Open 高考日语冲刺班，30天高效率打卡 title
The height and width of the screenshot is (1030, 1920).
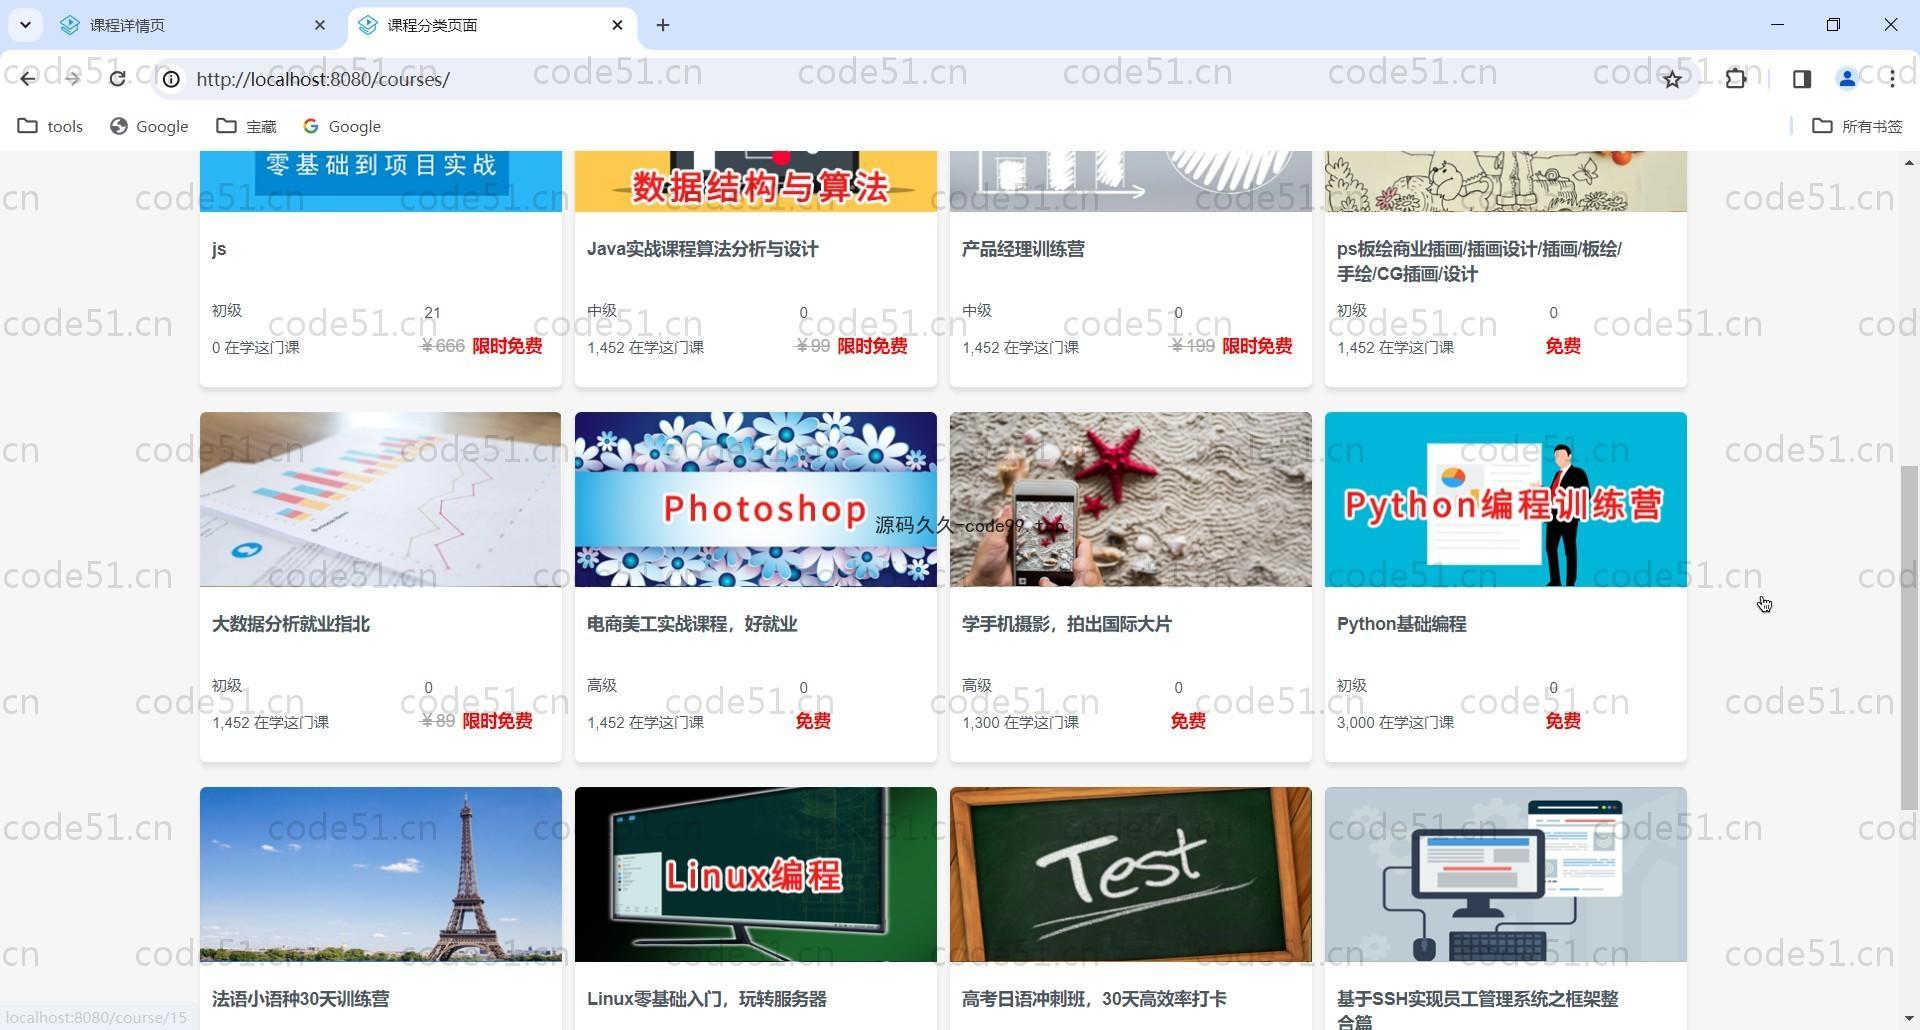[1095, 999]
